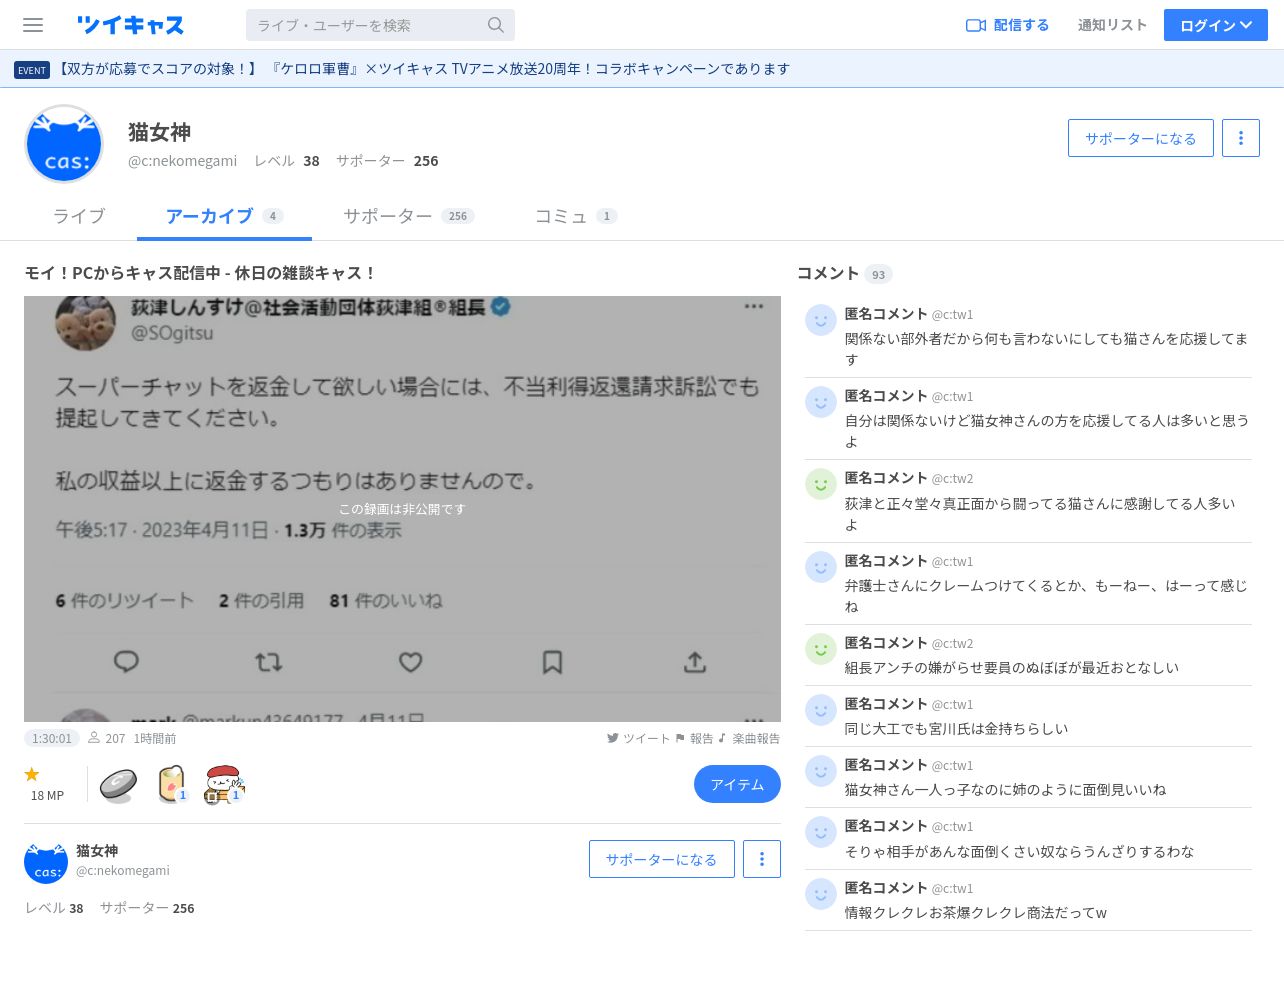Open 猫女神 large profile avatar in the header
The width and height of the screenshot is (1284, 1005).
point(64,144)
